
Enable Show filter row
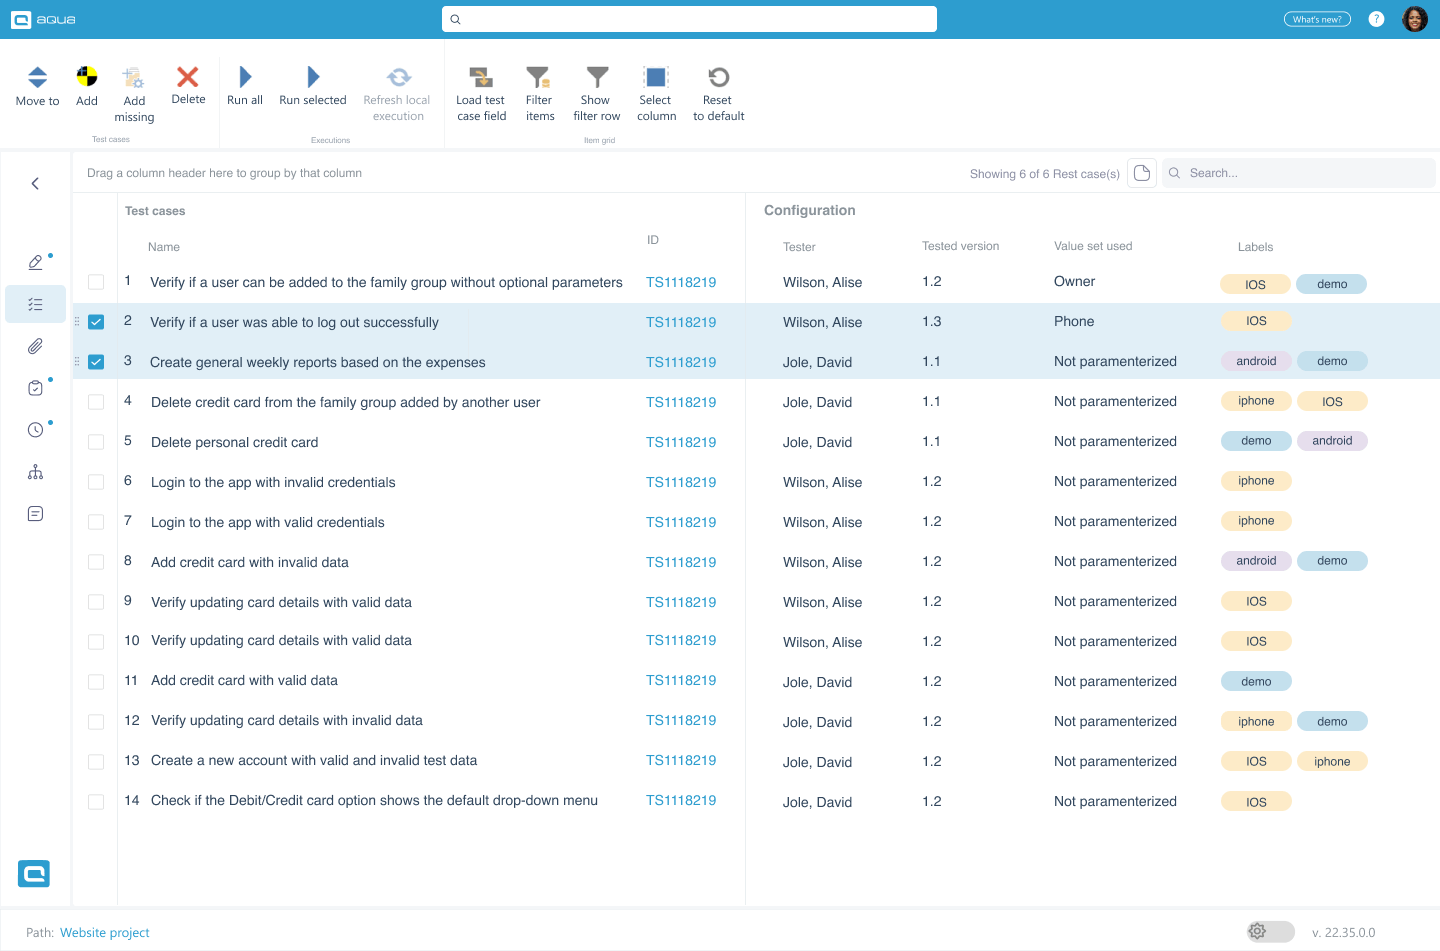click(x=596, y=90)
